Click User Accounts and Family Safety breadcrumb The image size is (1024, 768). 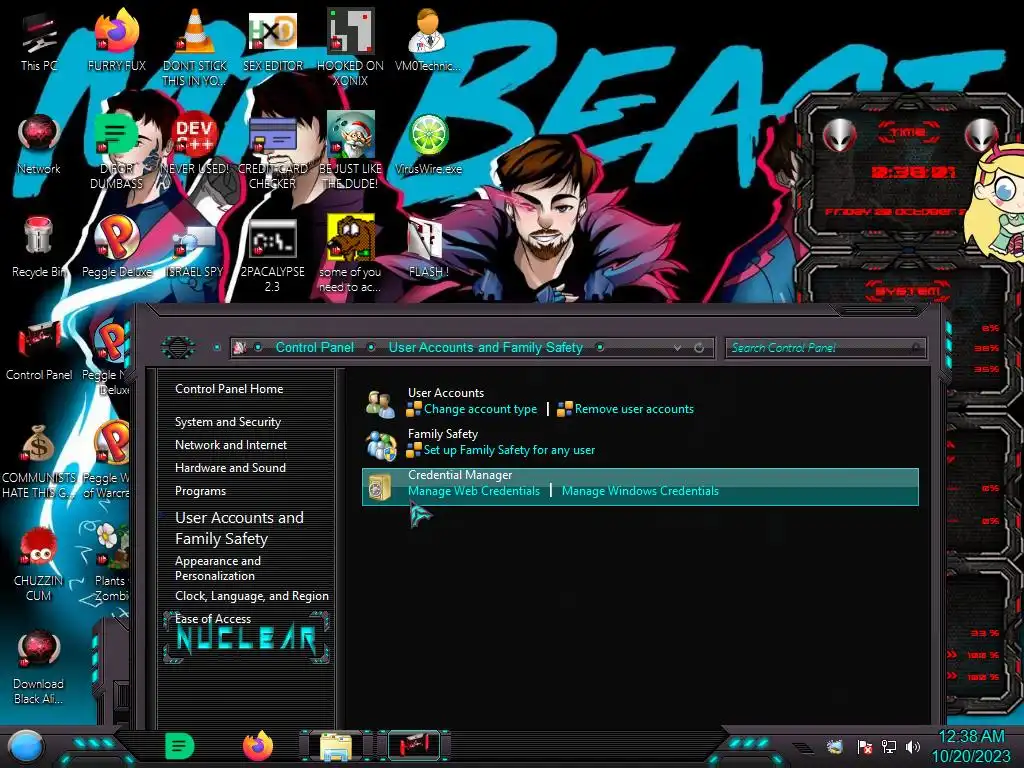485,347
